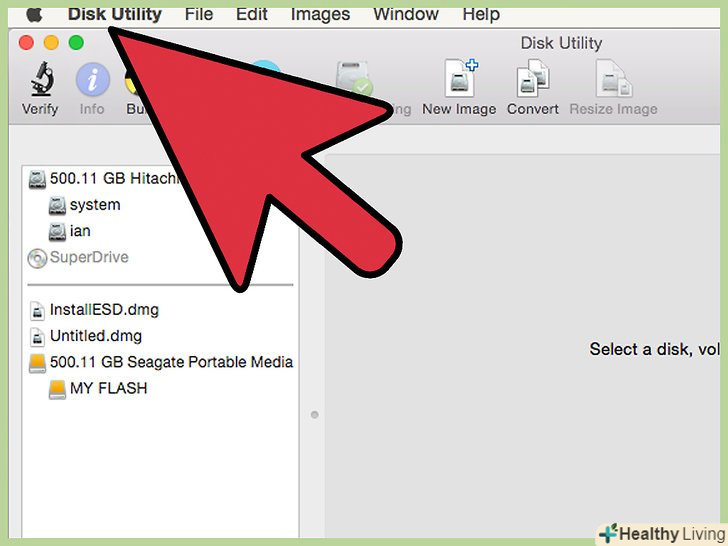This screenshot has height=546, width=728.
Task: Zoom window with the green button
Action: pos(76,43)
